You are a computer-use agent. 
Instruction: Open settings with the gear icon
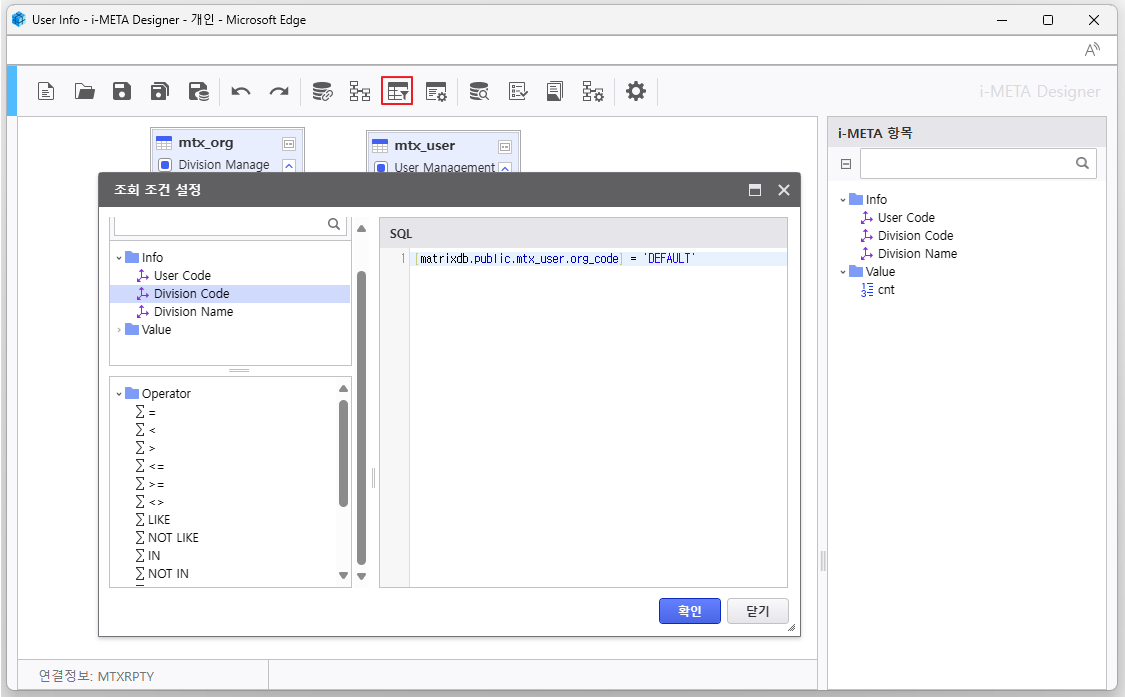point(636,91)
